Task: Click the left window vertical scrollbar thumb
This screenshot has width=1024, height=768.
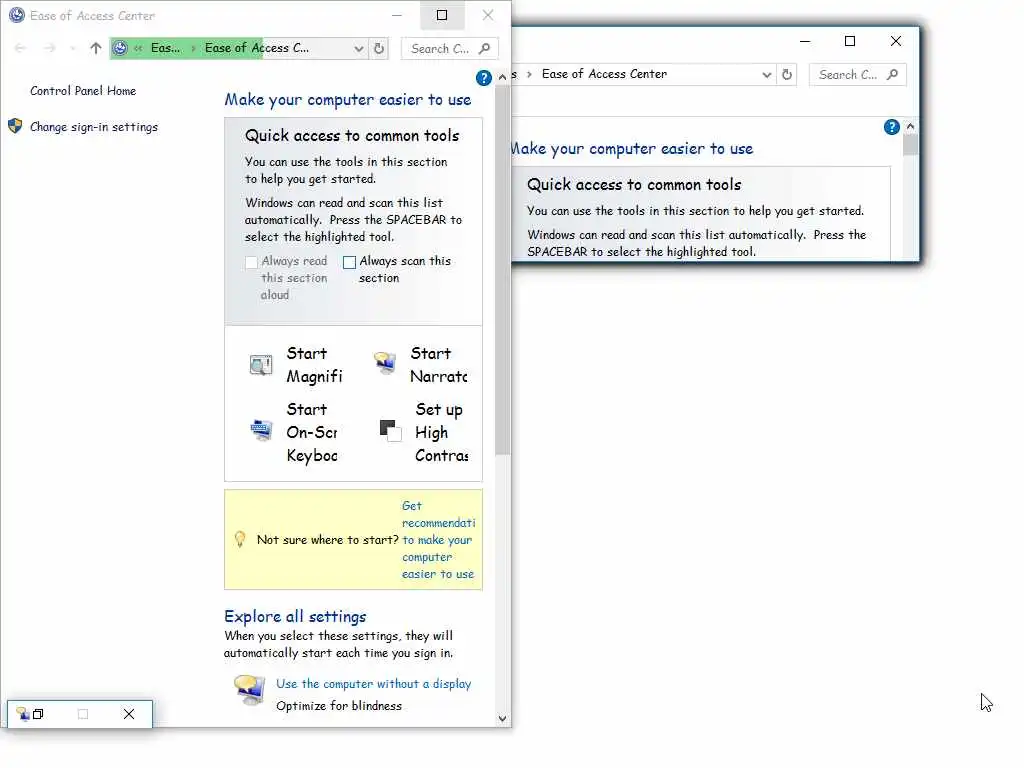Action: (x=502, y=269)
